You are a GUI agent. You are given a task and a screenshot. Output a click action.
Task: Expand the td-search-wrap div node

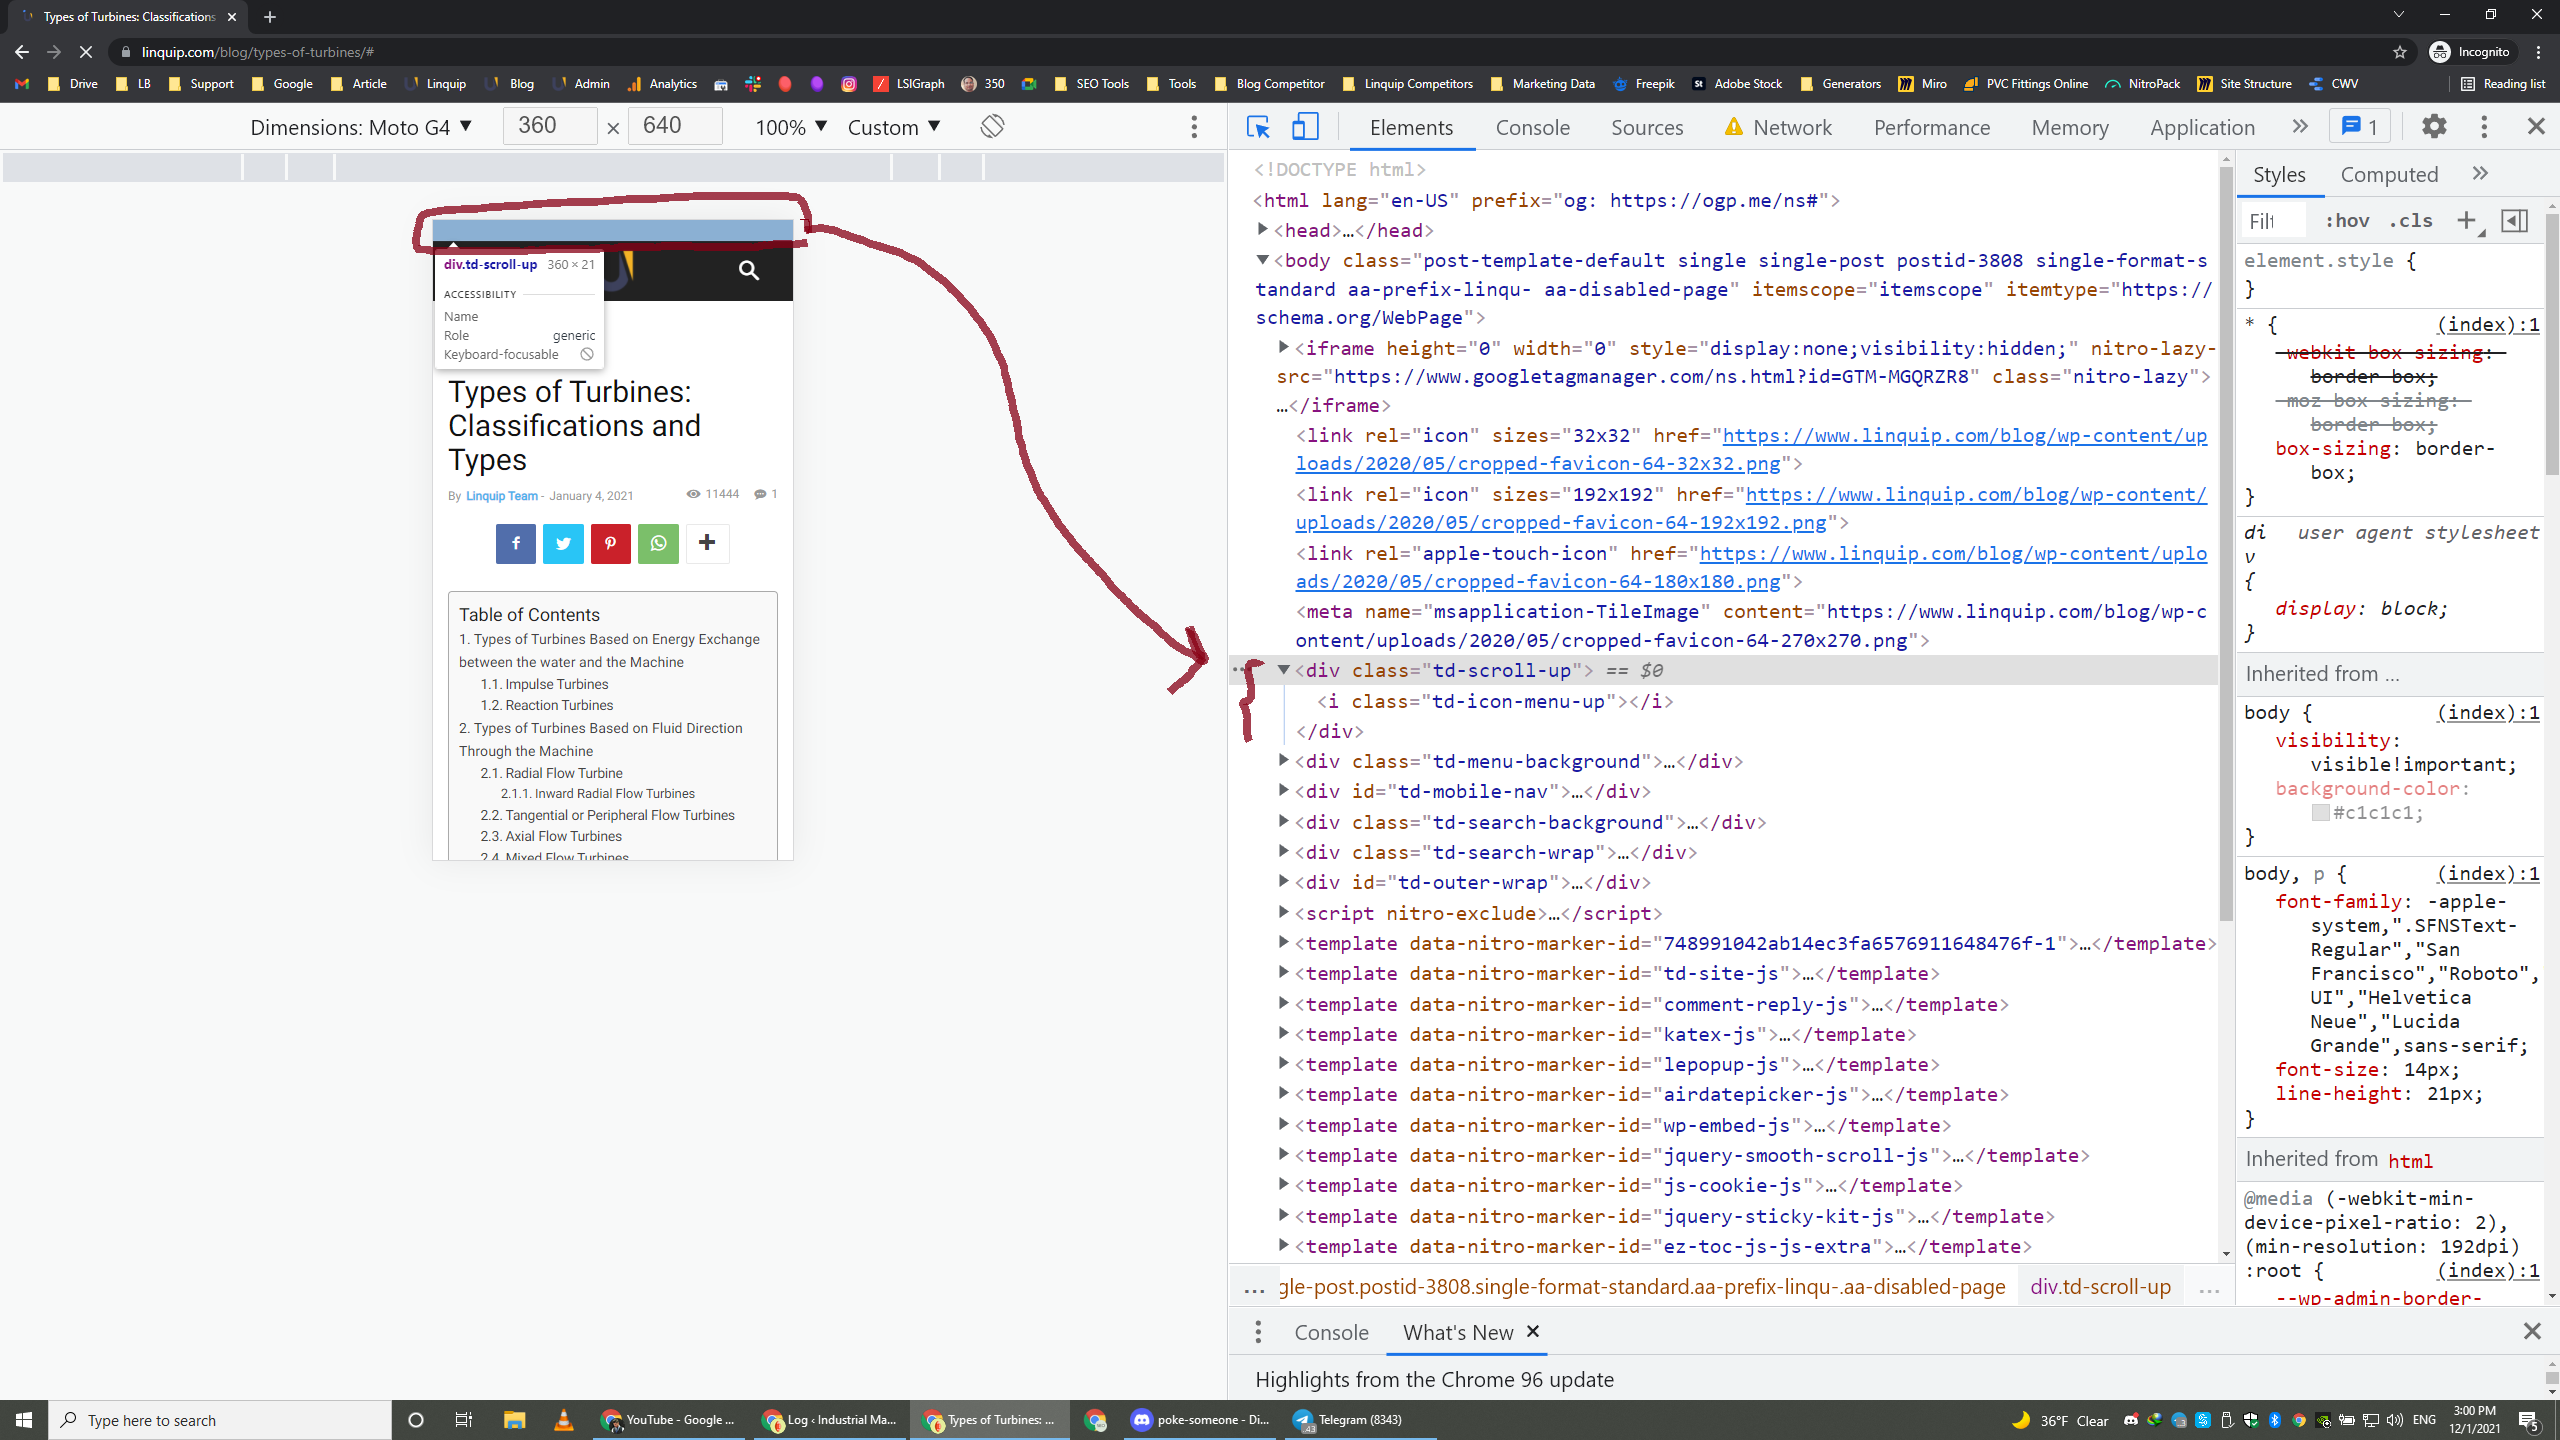click(x=1284, y=852)
